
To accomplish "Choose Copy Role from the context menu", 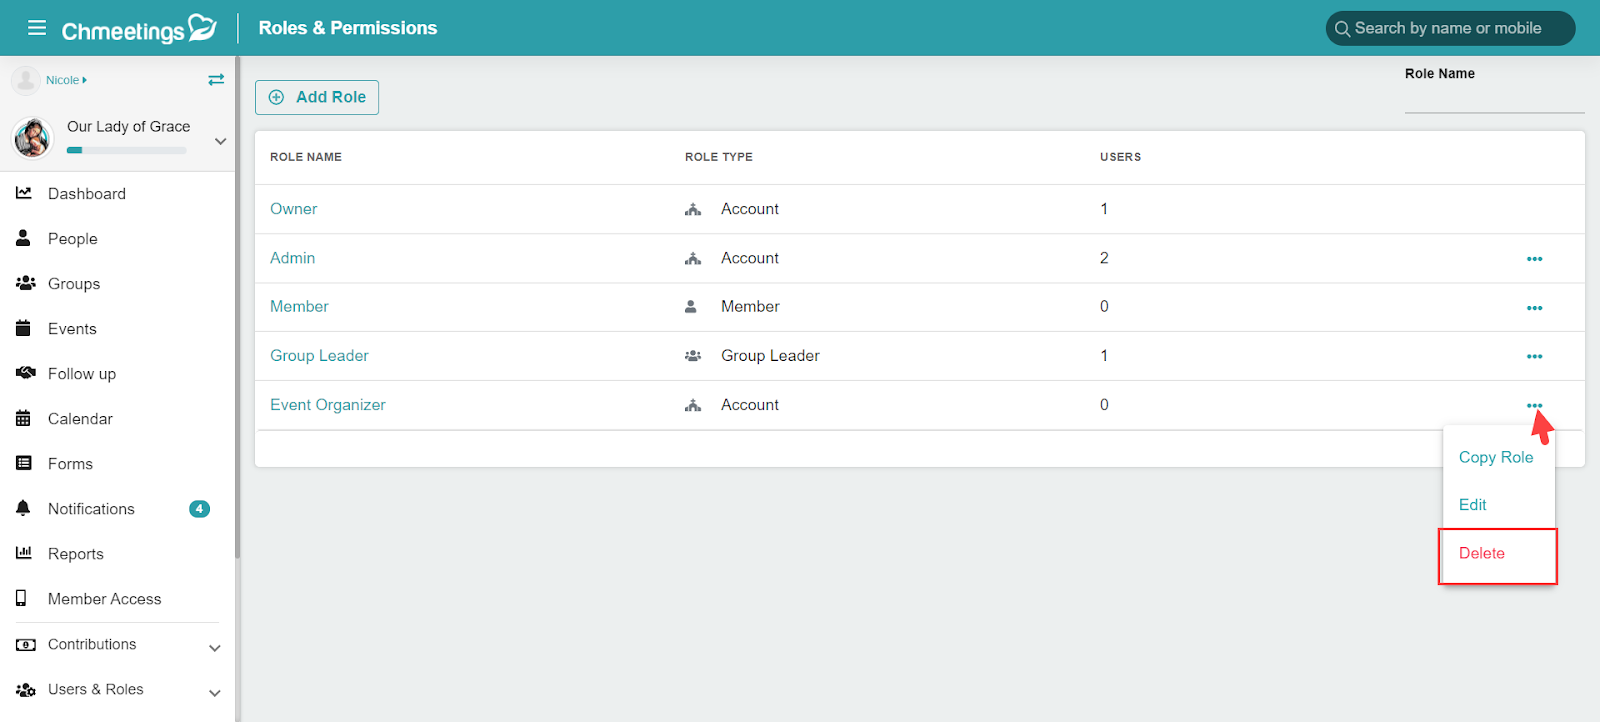I will (1496, 457).
